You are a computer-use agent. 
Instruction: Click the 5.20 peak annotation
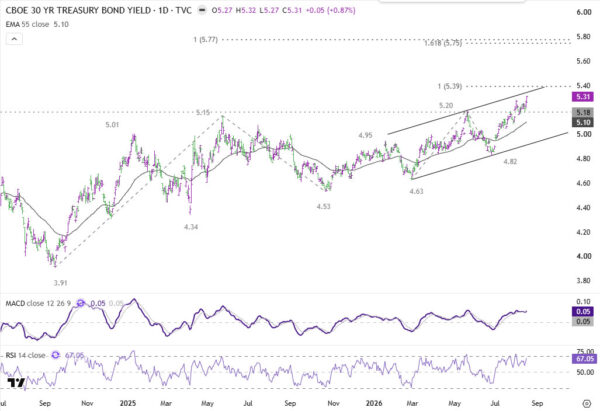tap(446, 105)
